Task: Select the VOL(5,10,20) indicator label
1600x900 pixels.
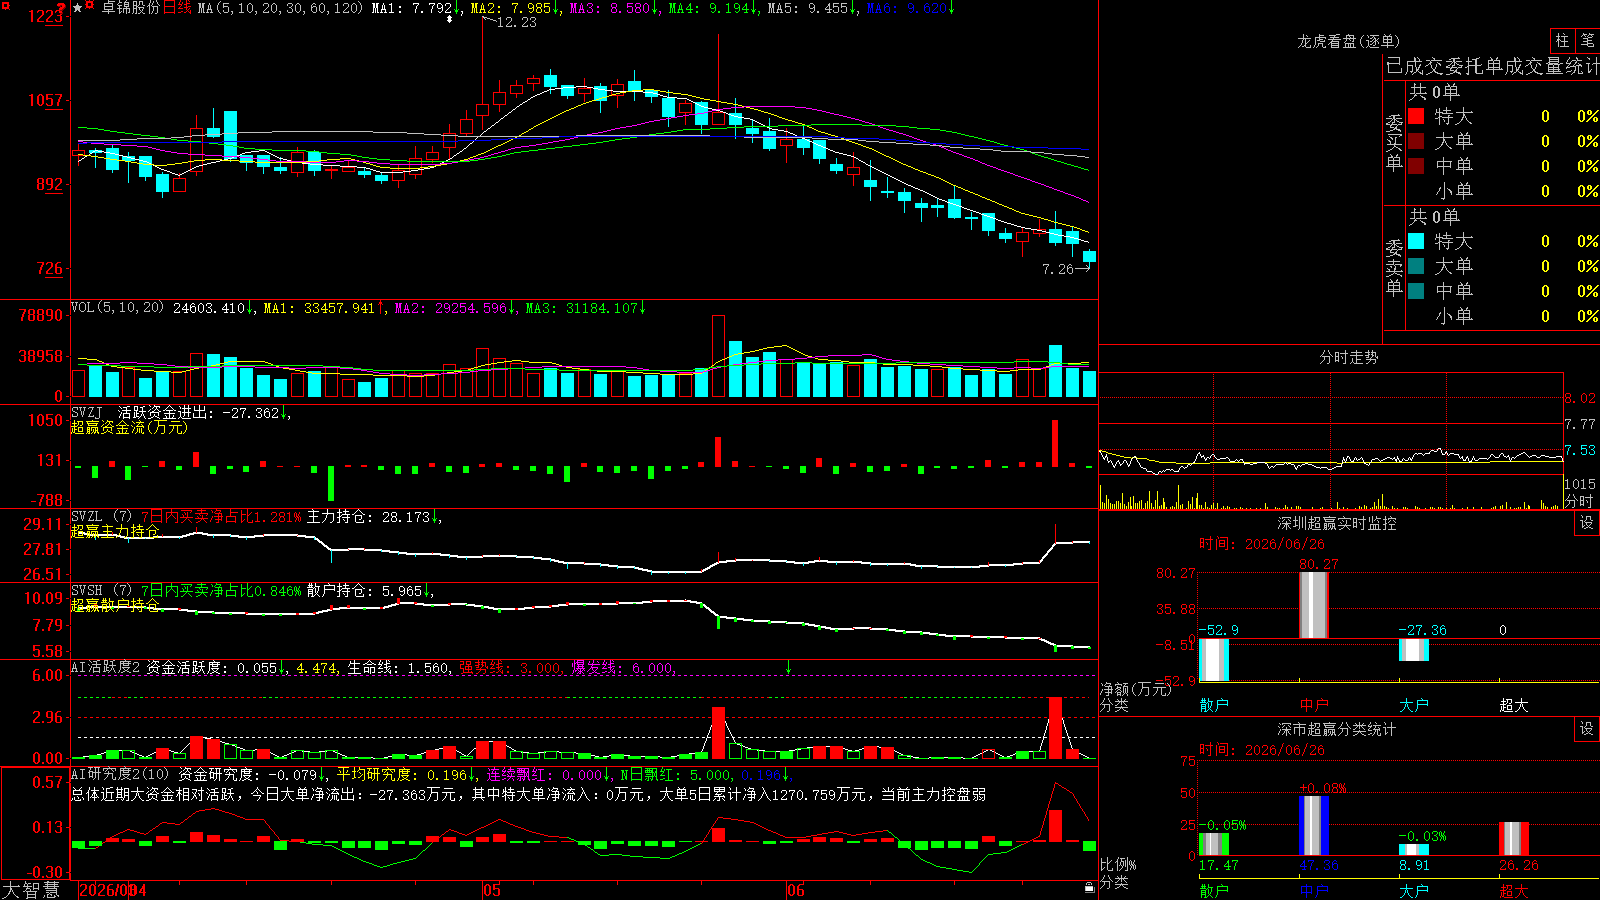Action: [x=117, y=308]
